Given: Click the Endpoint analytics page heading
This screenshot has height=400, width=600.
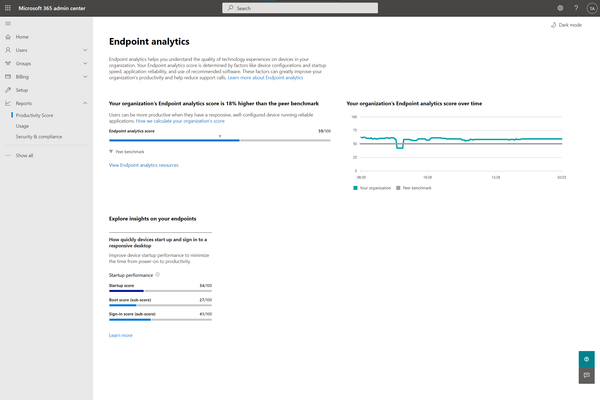Looking at the screenshot, I should tap(149, 41).
